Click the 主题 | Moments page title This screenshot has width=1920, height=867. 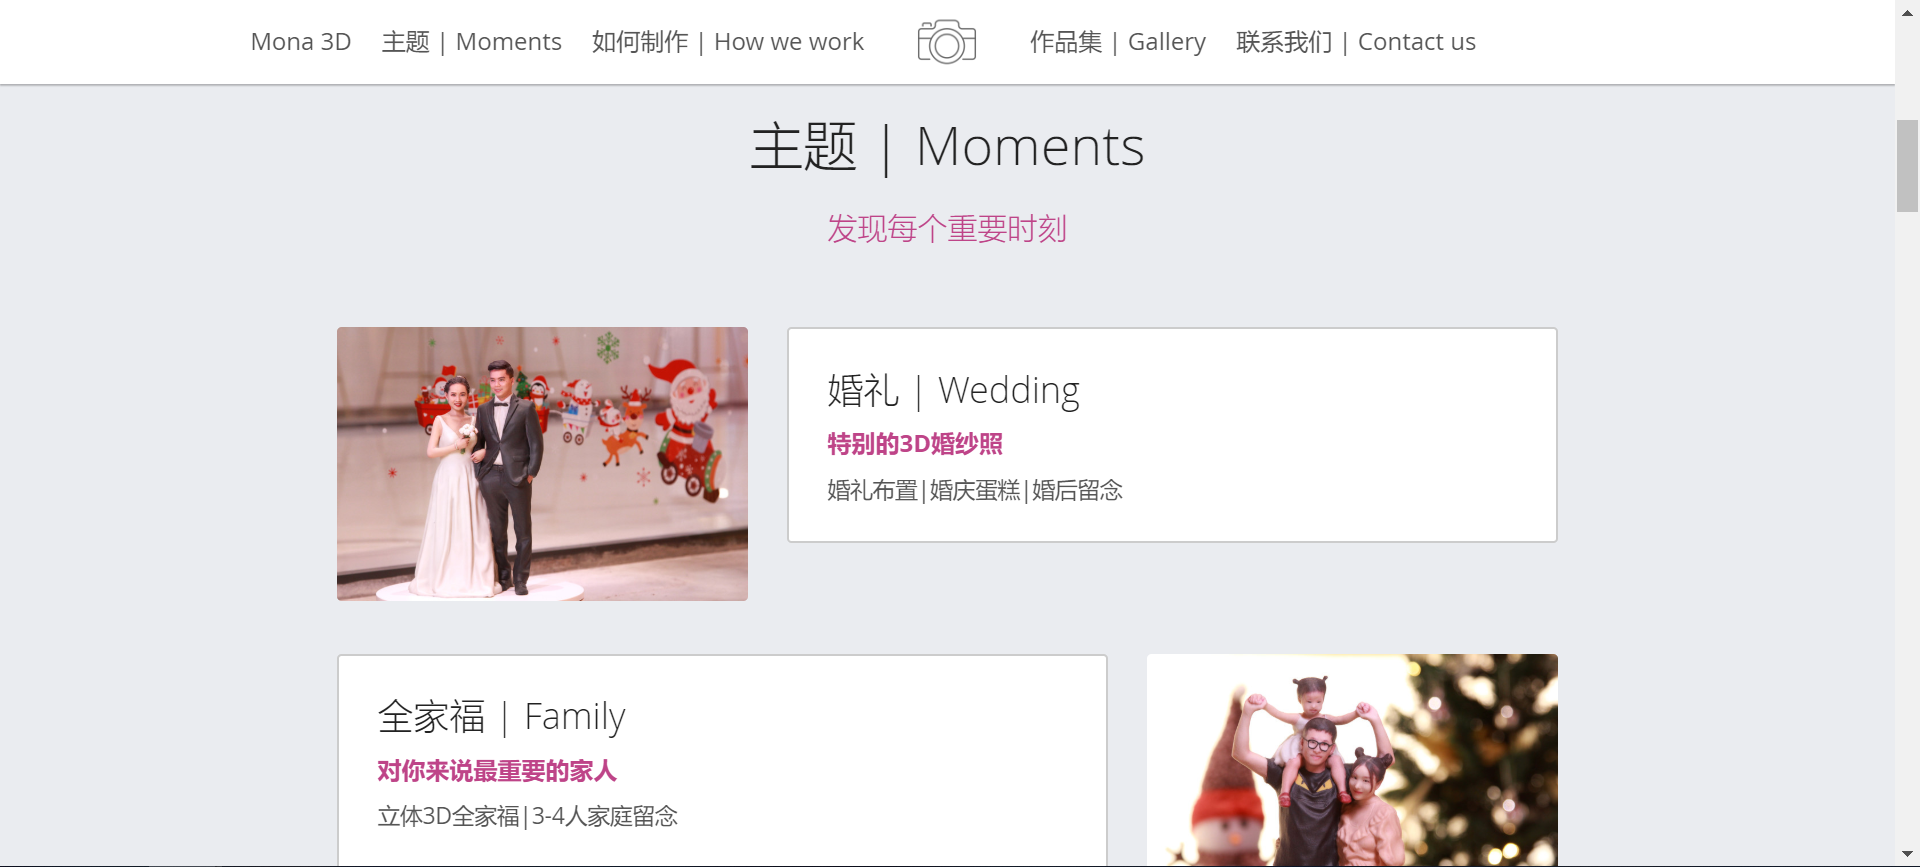tap(947, 147)
